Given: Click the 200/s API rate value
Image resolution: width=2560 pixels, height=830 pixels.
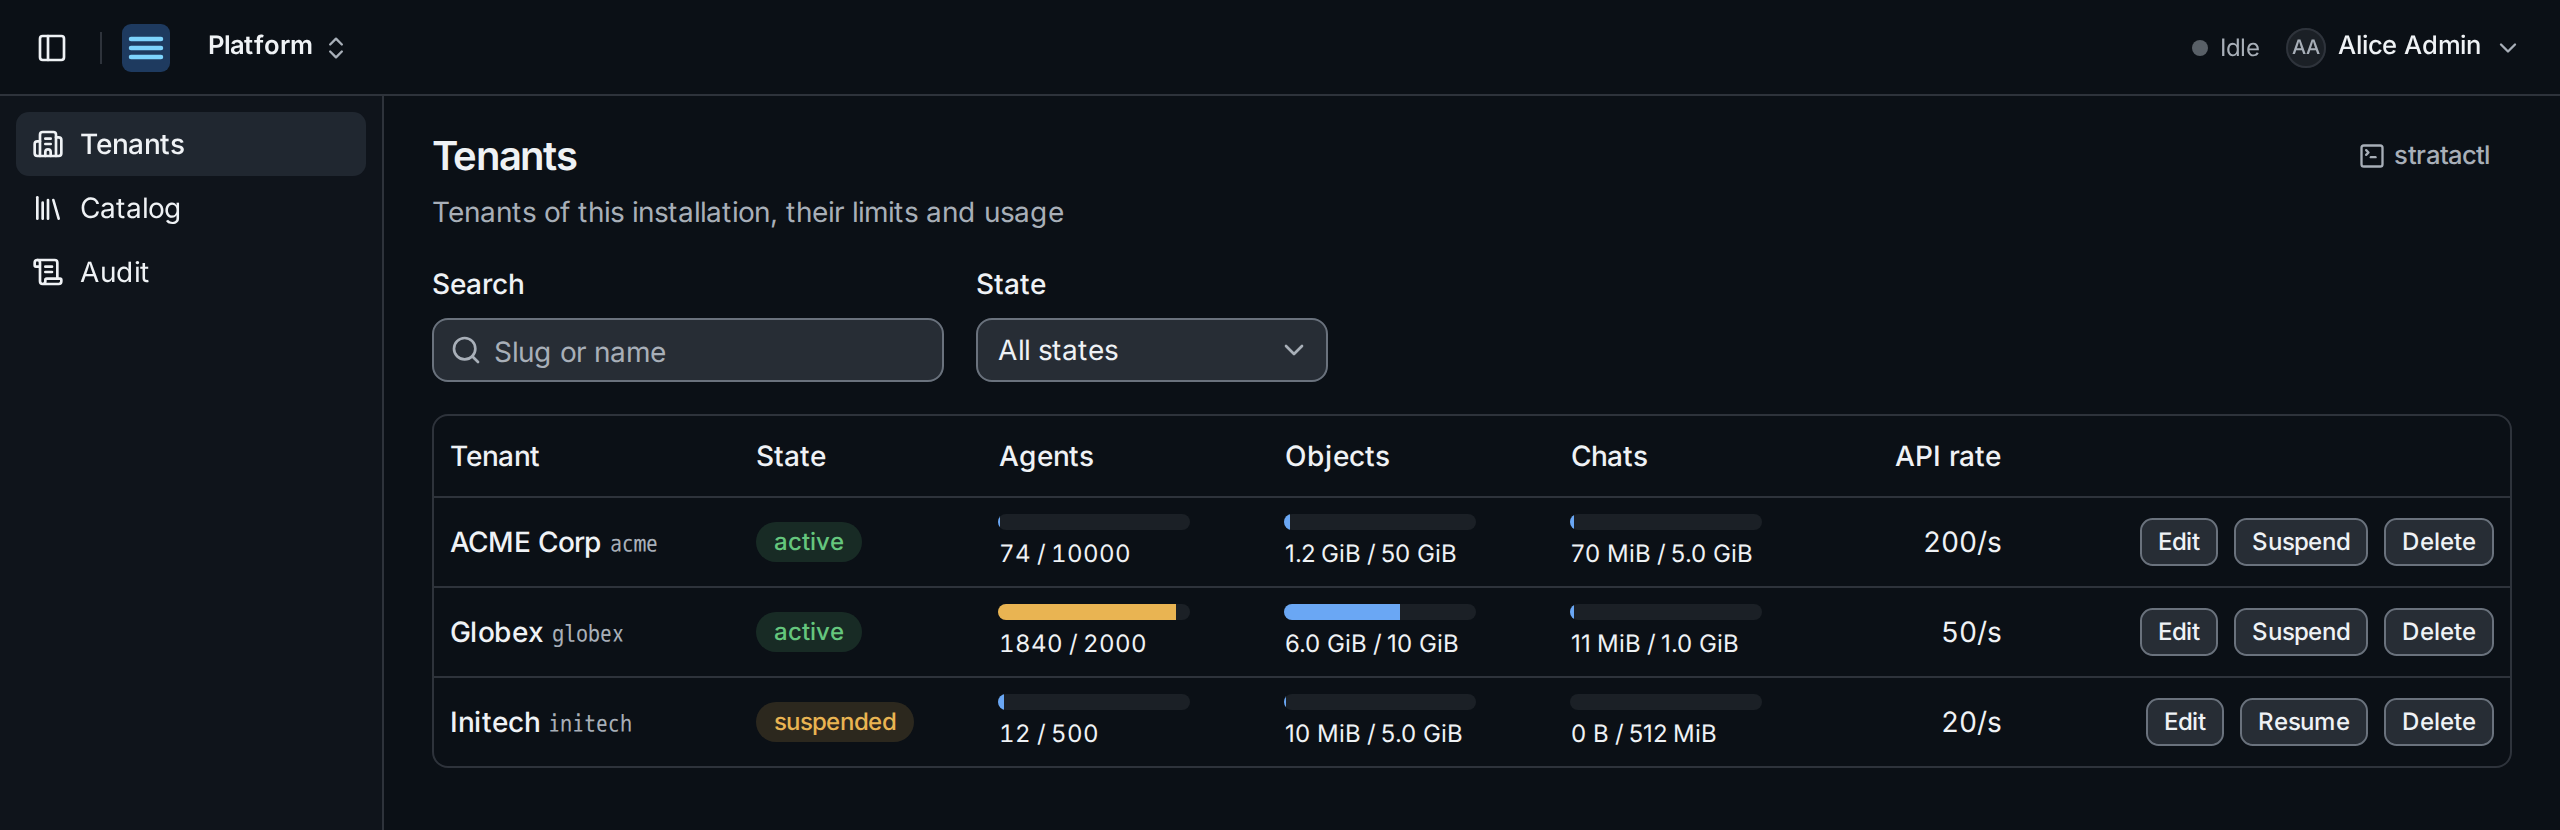Looking at the screenshot, I should (x=1962, y=542).
